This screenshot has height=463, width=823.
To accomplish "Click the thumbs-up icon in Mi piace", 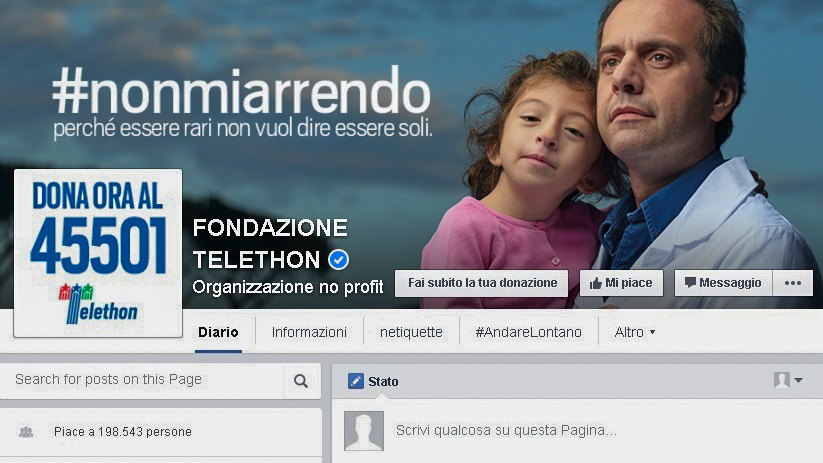I will (595, 283).
